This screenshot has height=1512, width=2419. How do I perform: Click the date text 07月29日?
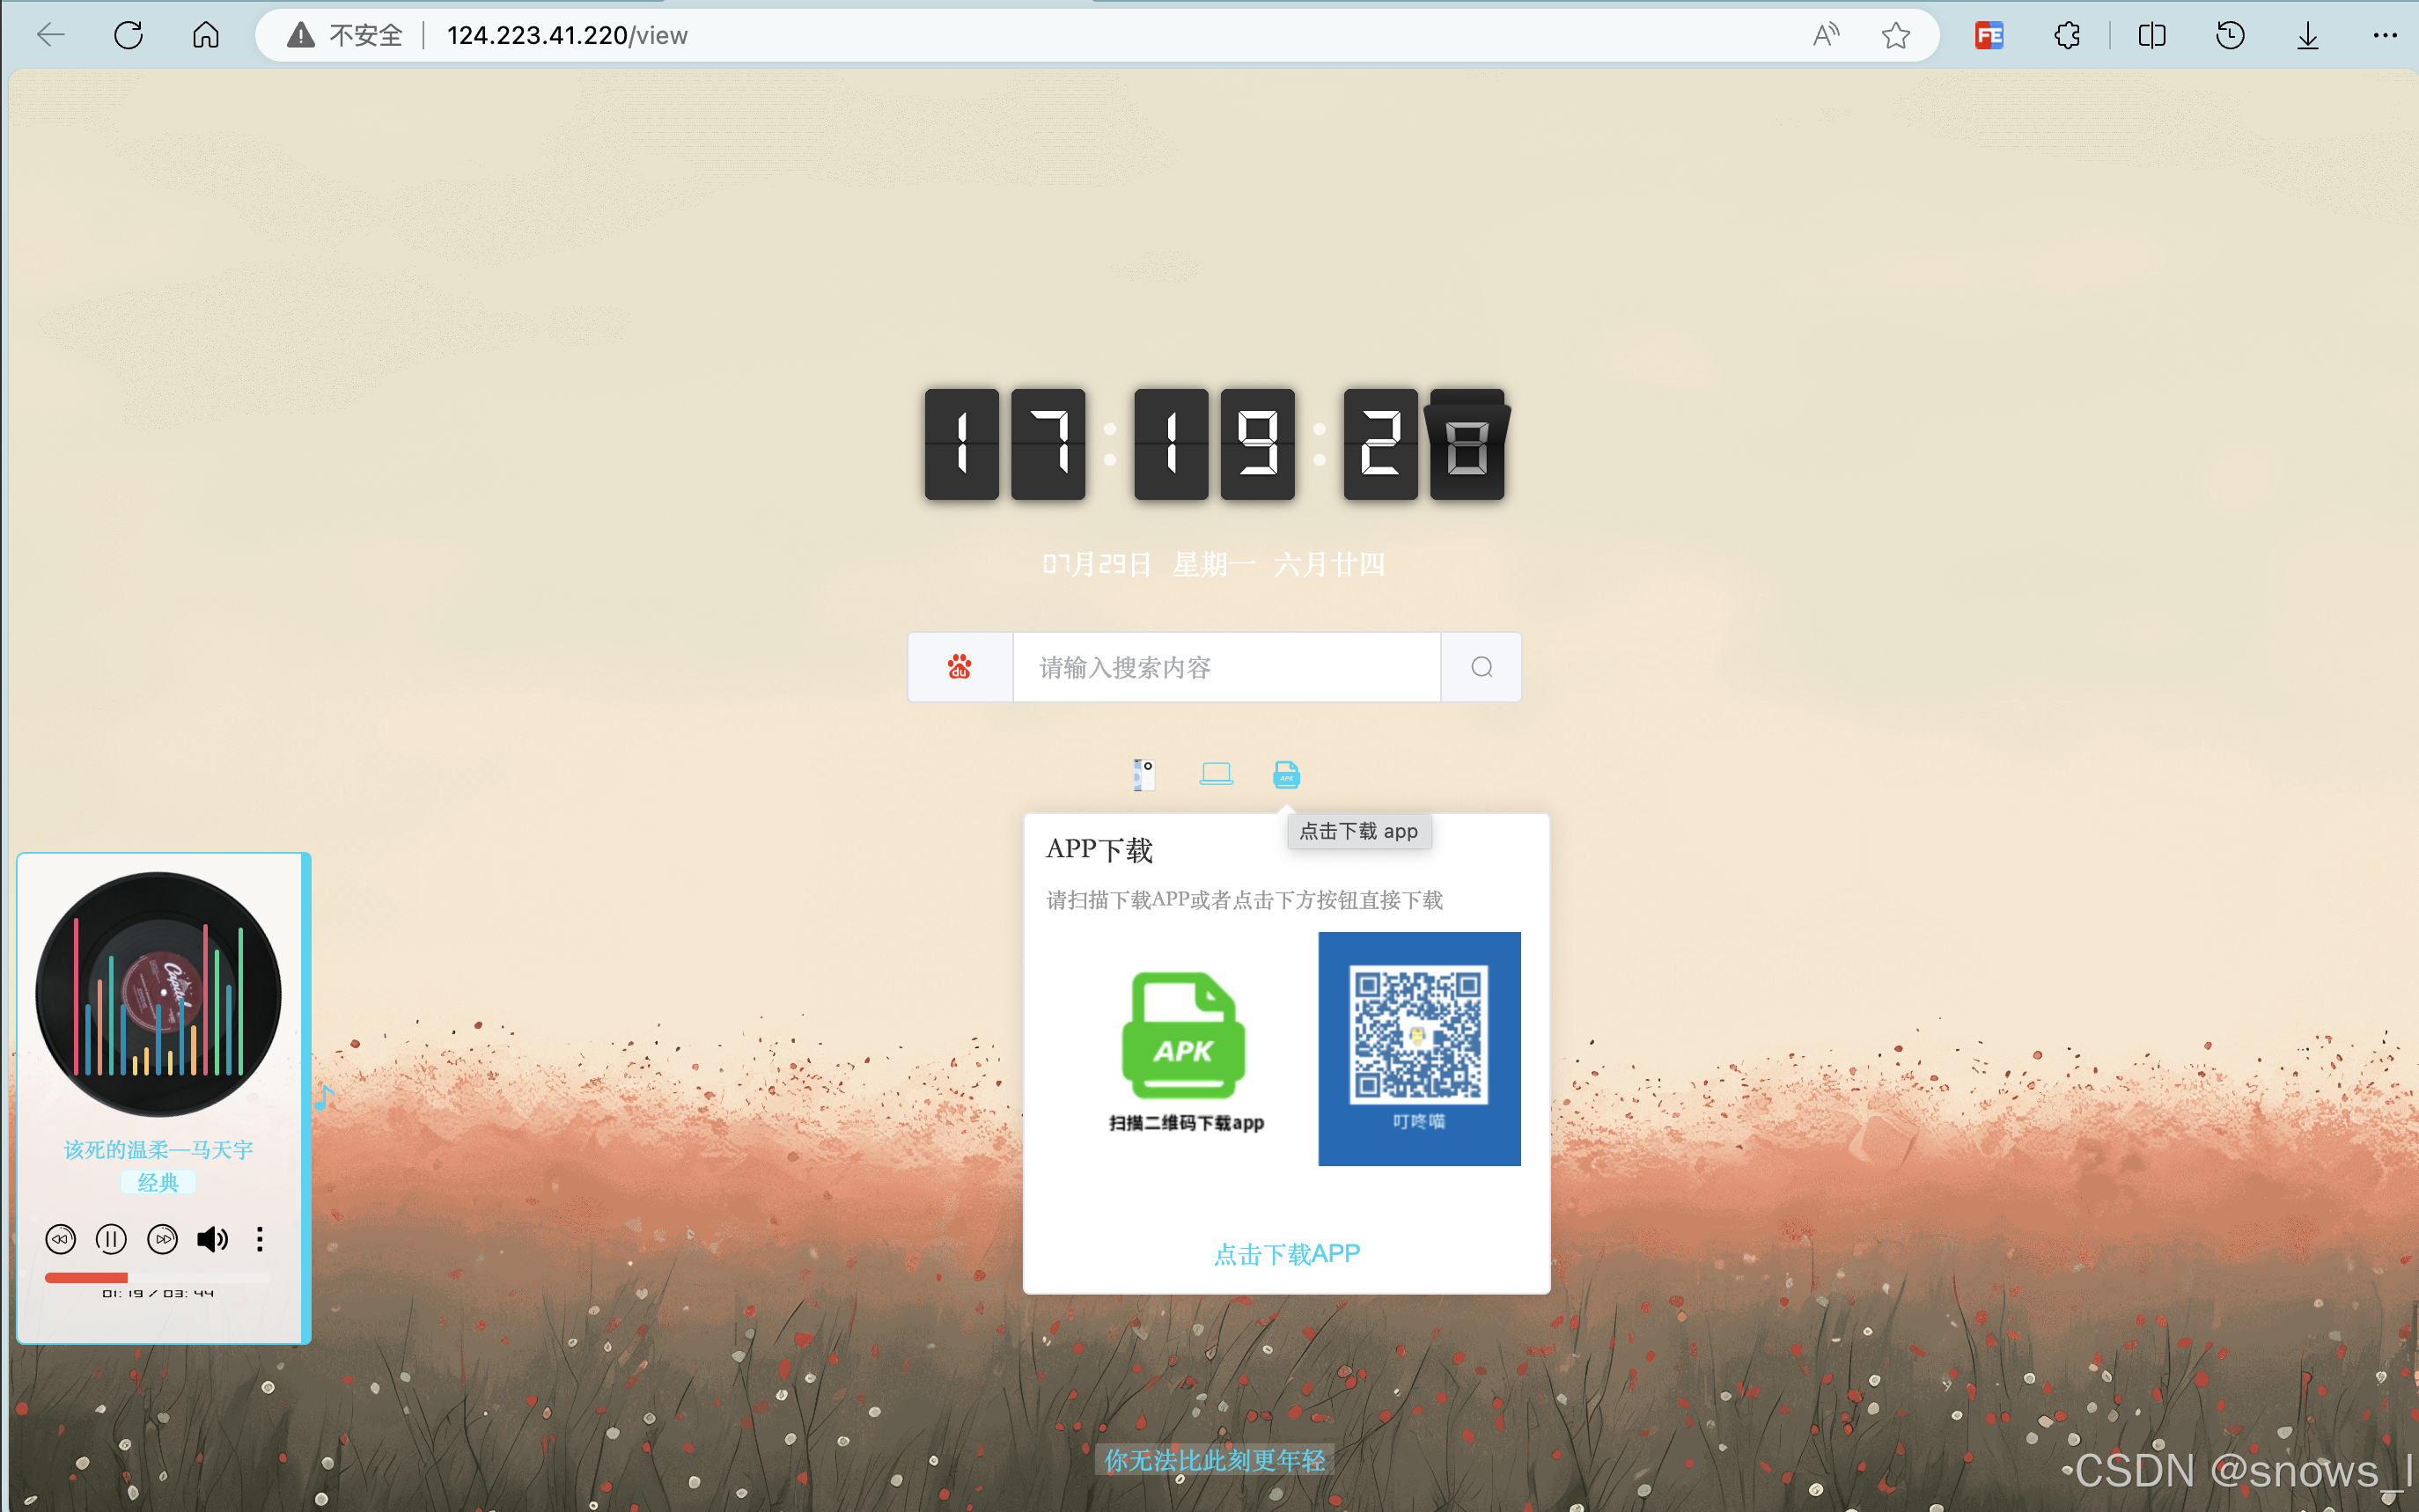pyautogui.click(x=1097, y=565)
